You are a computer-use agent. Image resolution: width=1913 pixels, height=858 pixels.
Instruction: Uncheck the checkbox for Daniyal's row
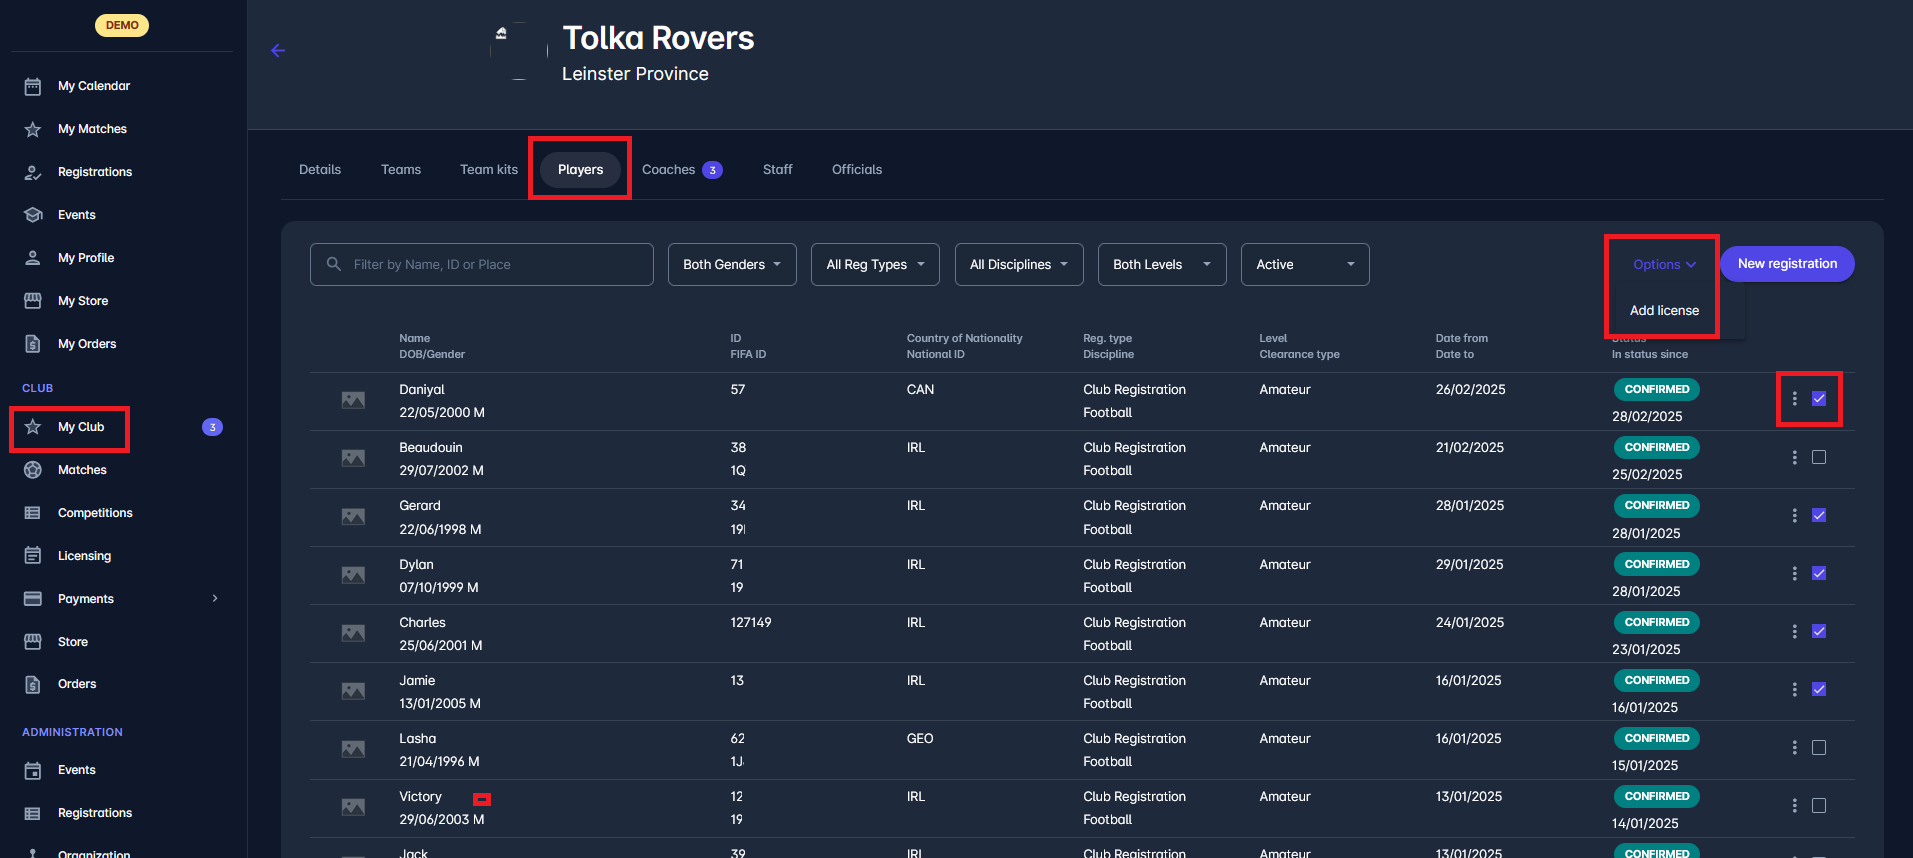pos(1819,399)
